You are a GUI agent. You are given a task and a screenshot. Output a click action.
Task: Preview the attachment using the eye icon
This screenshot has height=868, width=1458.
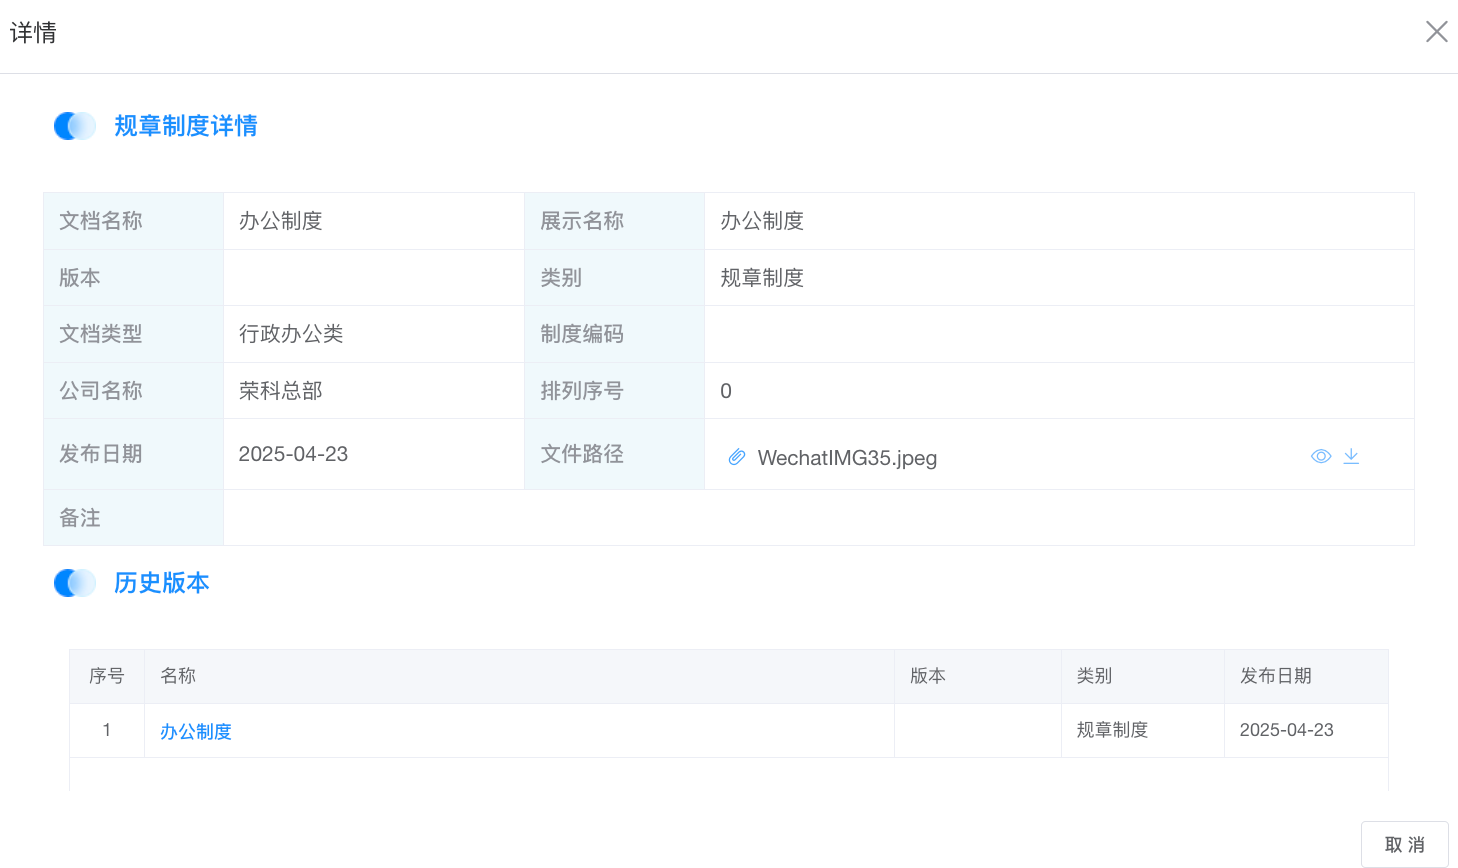coord(1320,456)
